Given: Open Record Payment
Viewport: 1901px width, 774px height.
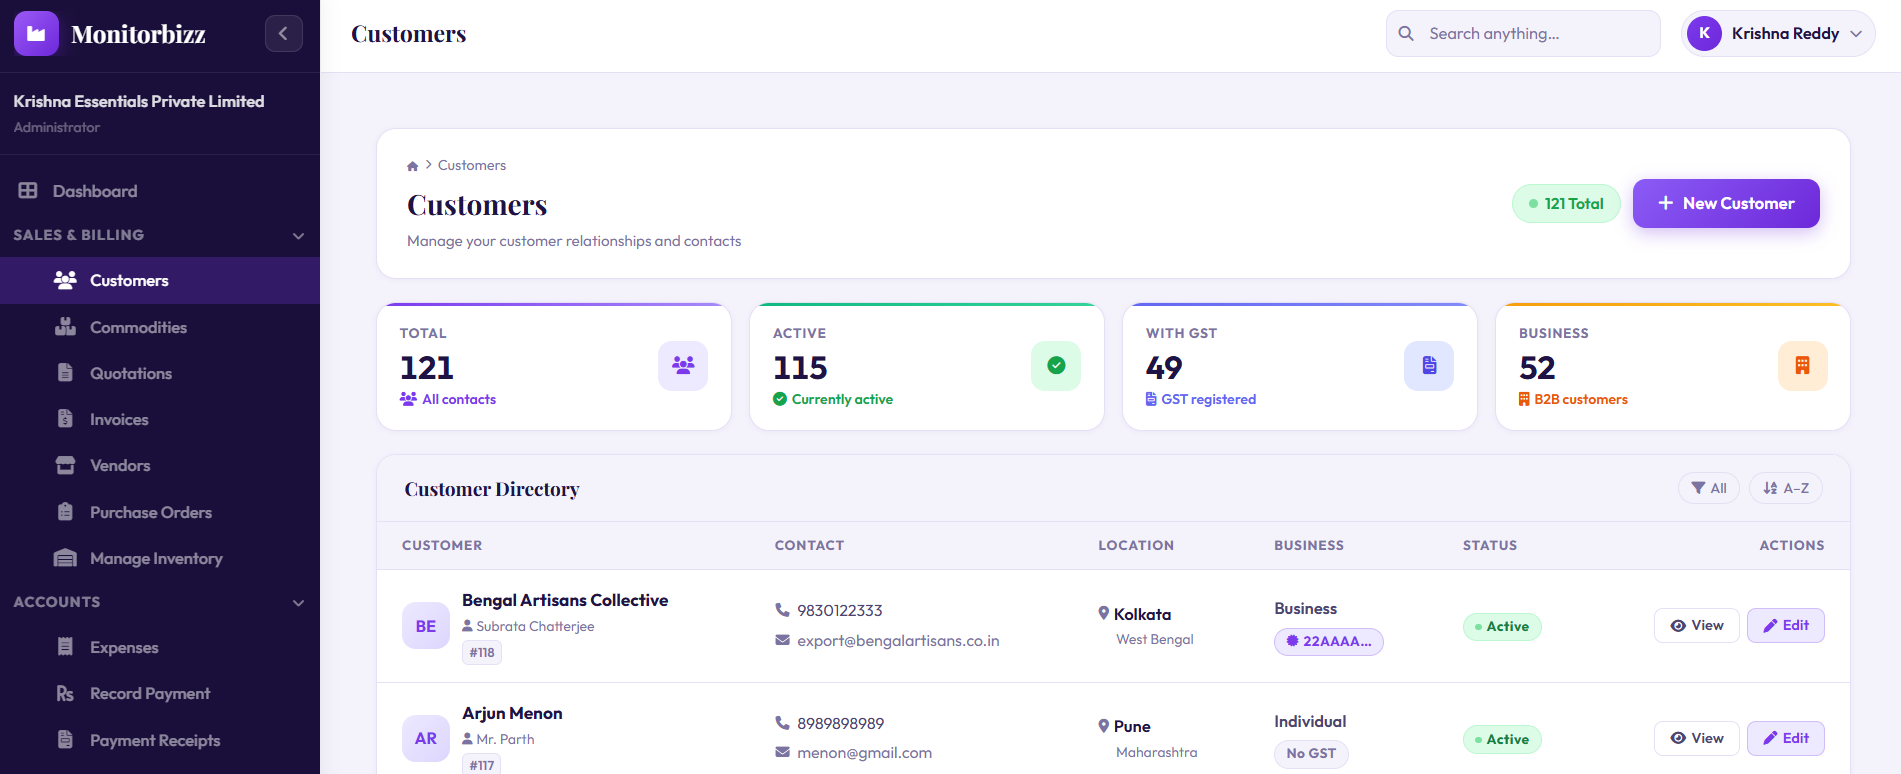Looking at the screenshot, I should (x=160, y=693).
